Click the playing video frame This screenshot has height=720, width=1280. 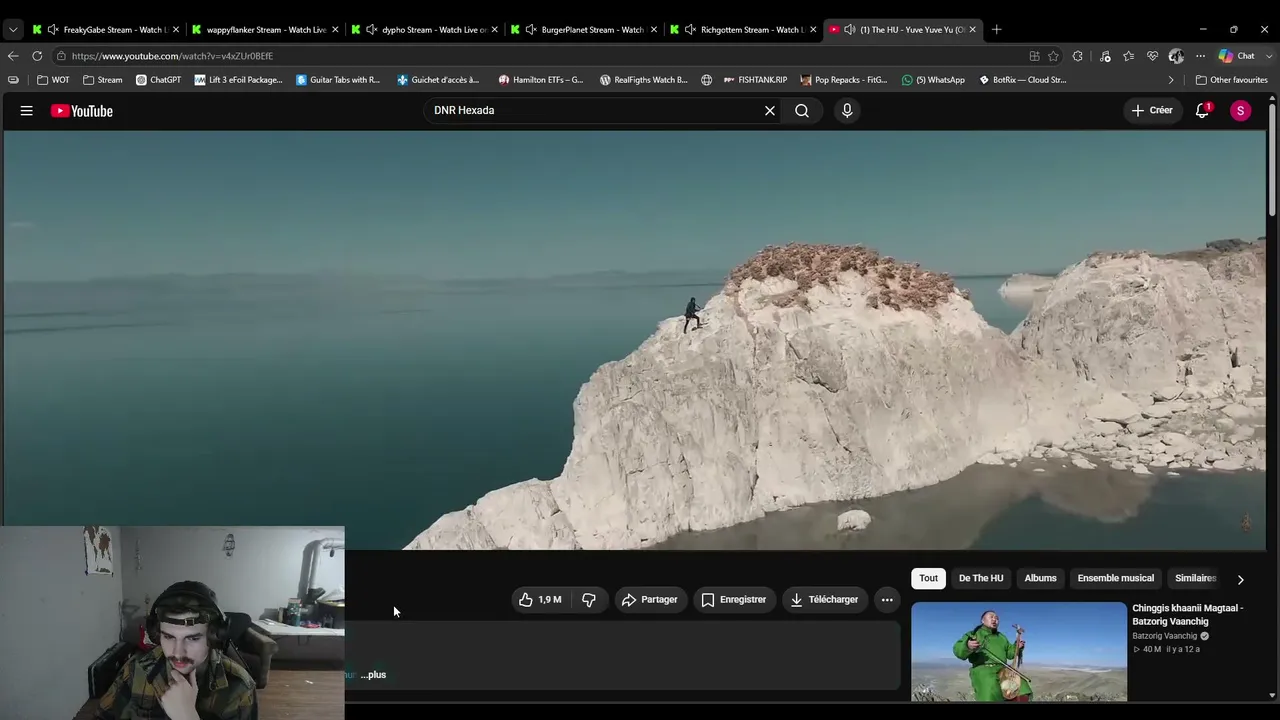[634, 340]
